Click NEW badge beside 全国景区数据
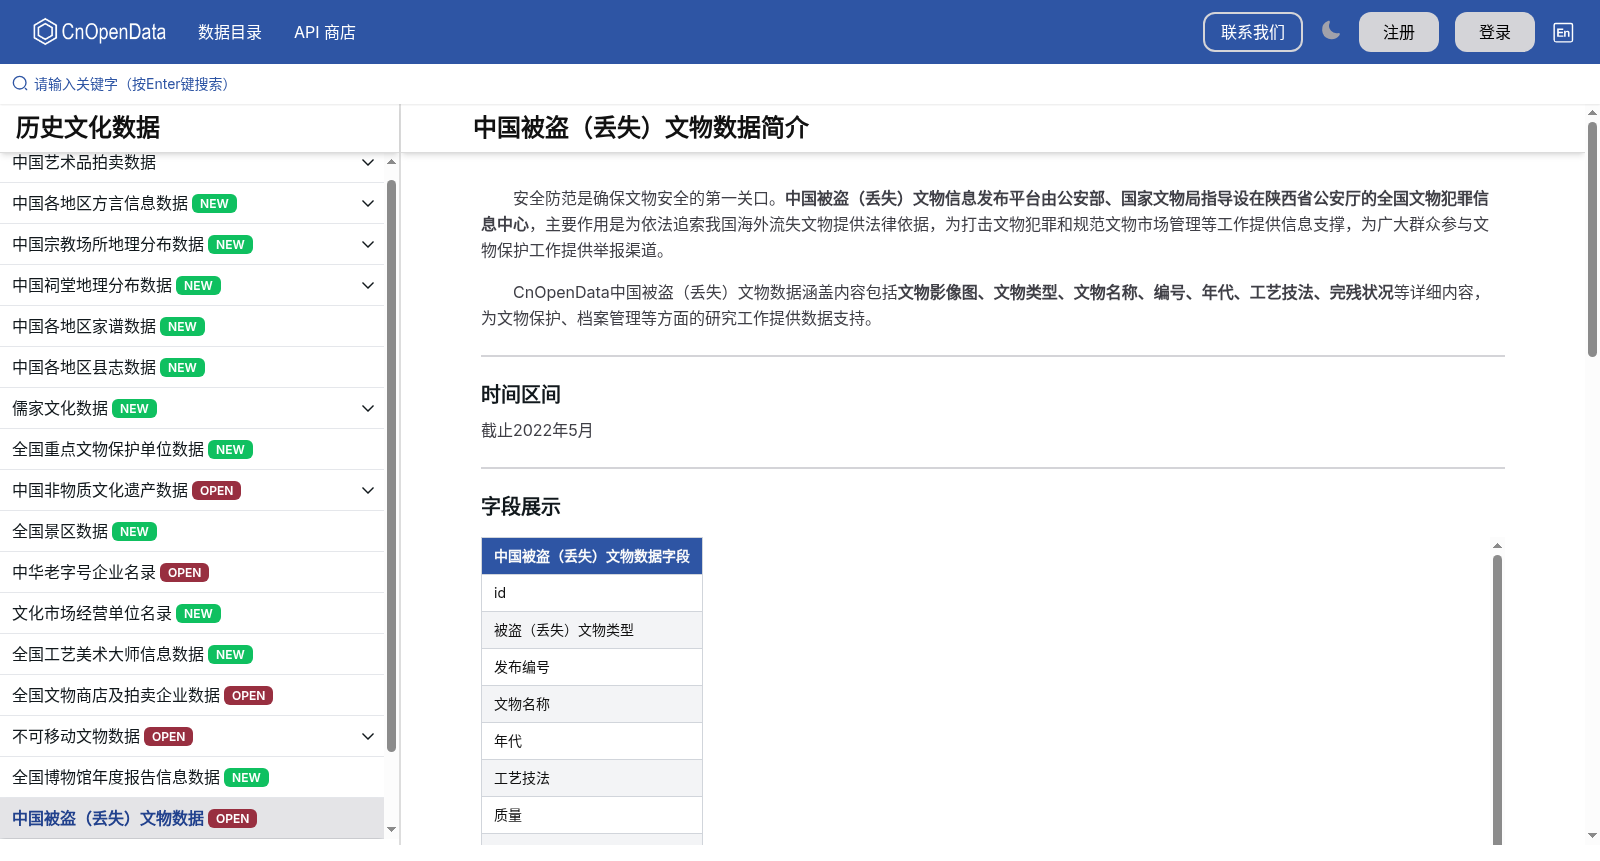Viewport: 1600px width, 861px height. point(134,531)
